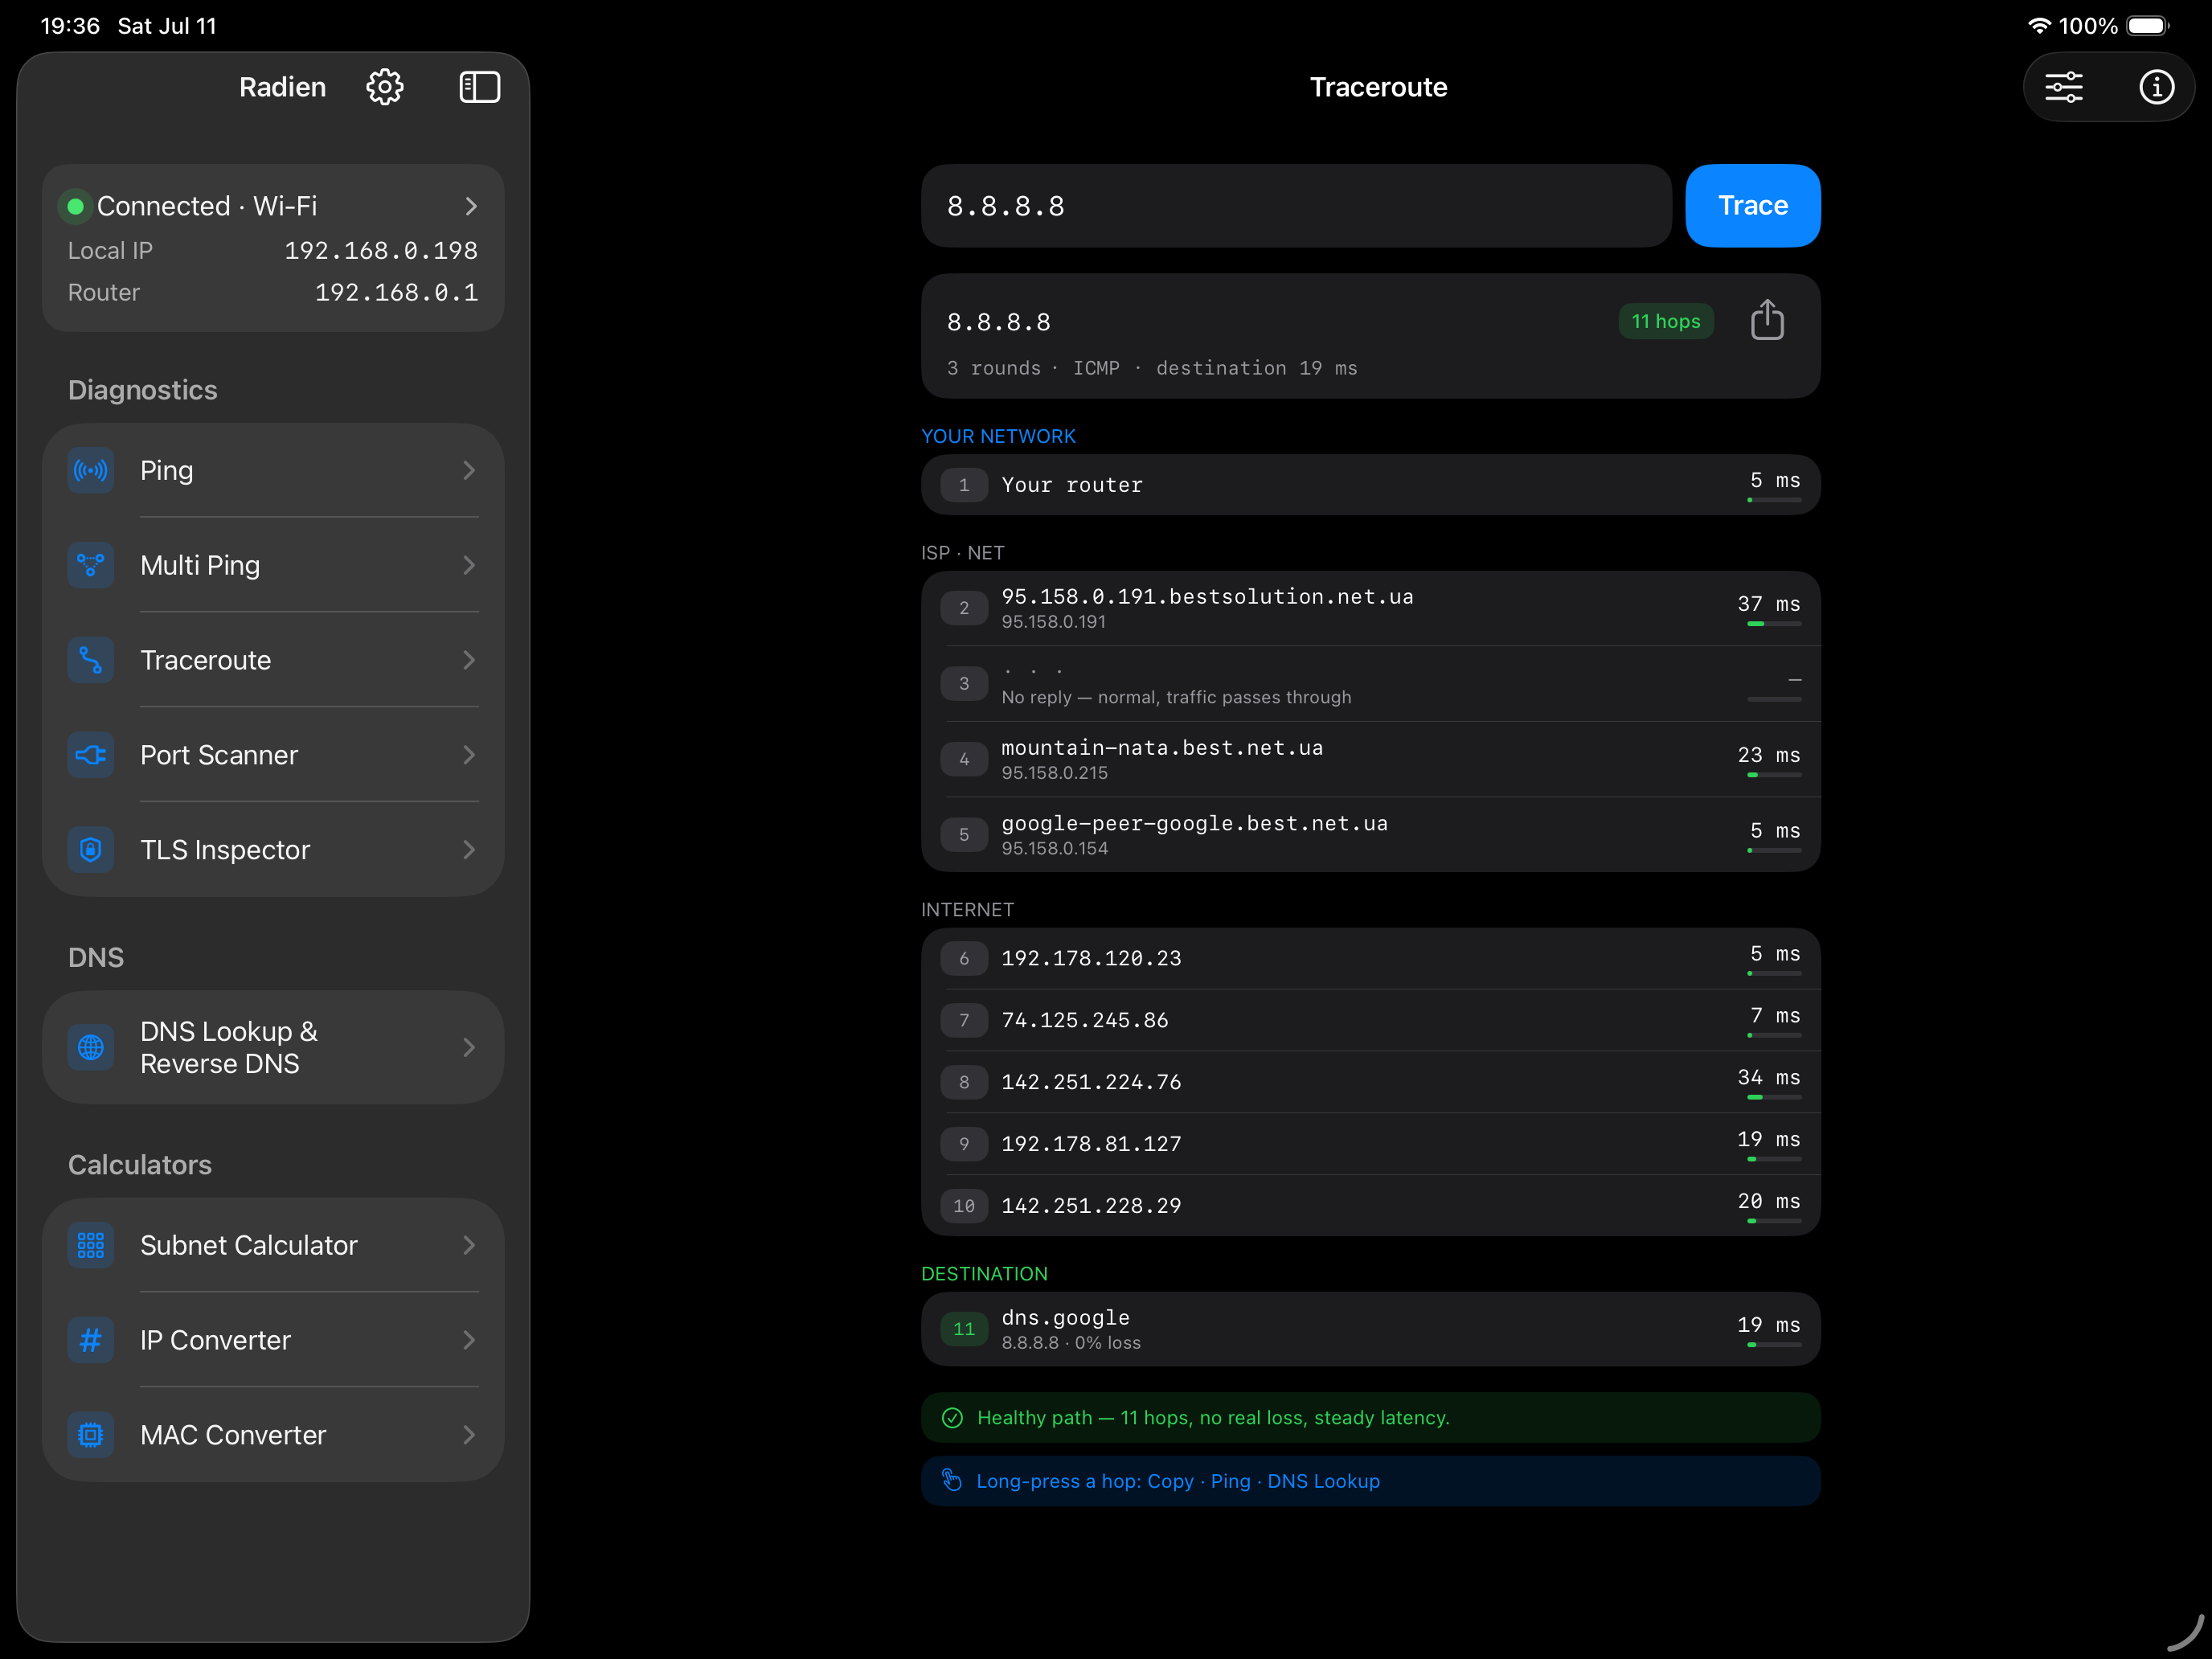
Task: Click the Subnet Calculator grid icon
Action: click(x=91, y=1245)
